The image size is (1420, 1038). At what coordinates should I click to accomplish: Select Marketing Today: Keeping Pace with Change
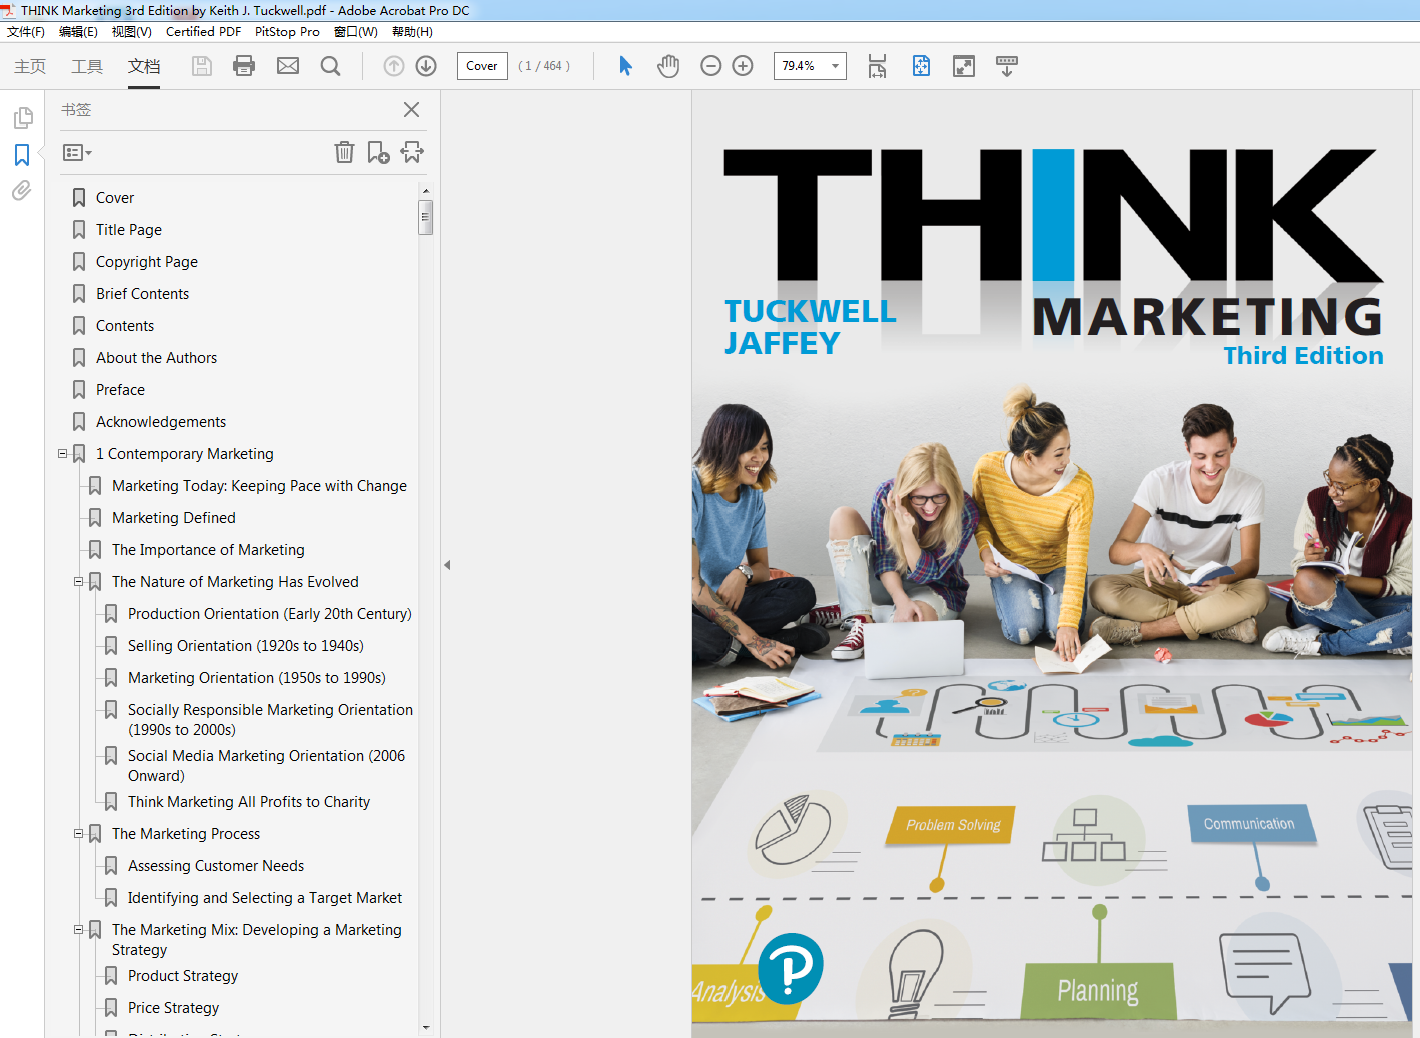[x=259, y=486]
